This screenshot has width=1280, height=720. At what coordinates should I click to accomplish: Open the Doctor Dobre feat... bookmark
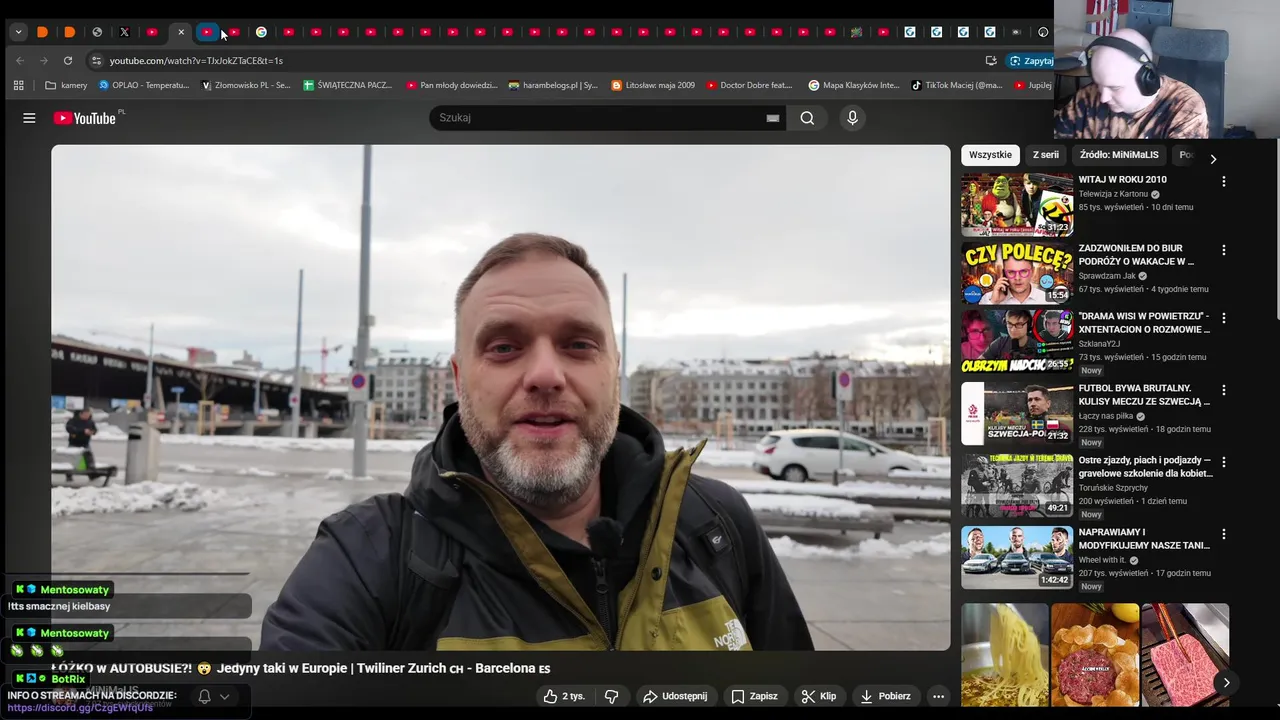[749, 85]
